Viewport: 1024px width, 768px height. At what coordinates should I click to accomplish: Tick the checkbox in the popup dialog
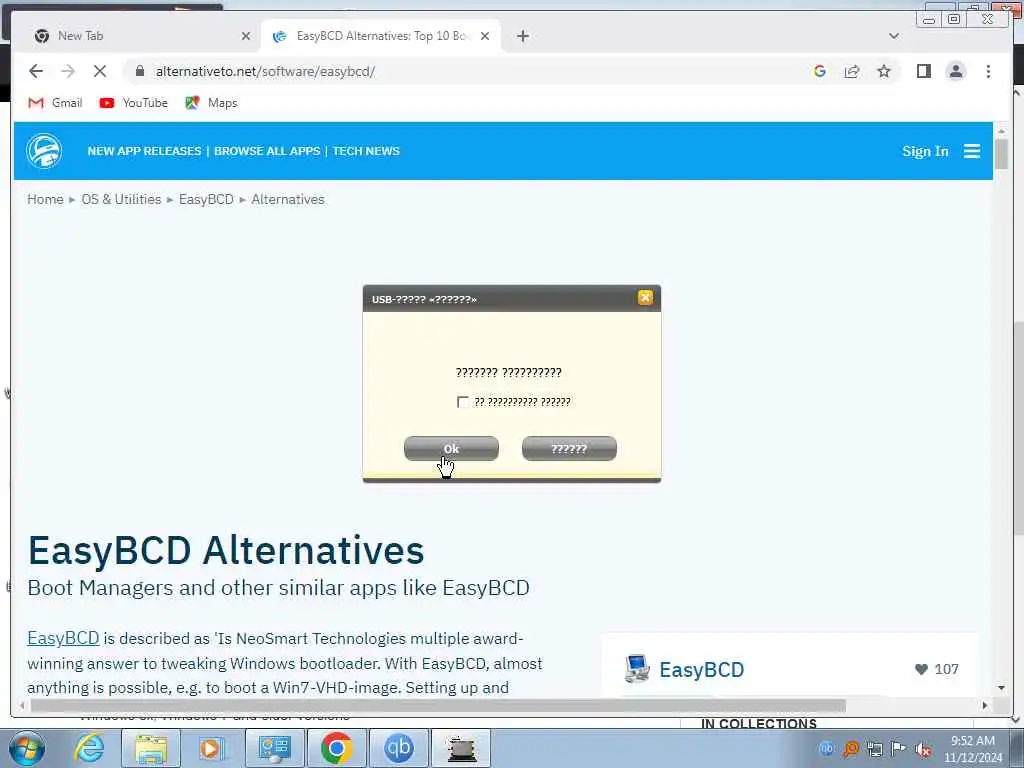click(462, 402)
